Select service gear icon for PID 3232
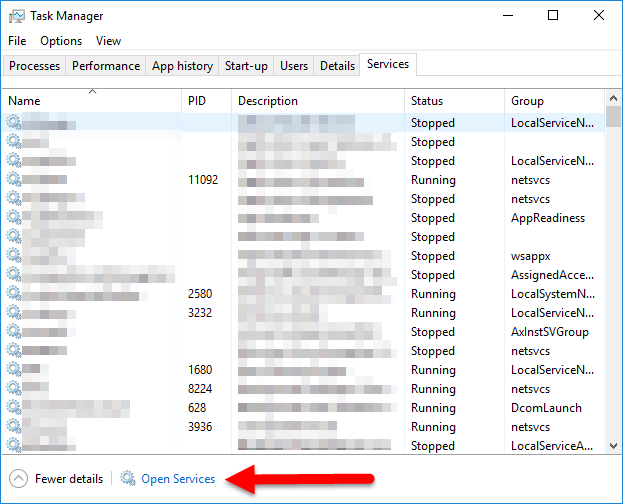This screenshot has width=623, height=504. 14,312
